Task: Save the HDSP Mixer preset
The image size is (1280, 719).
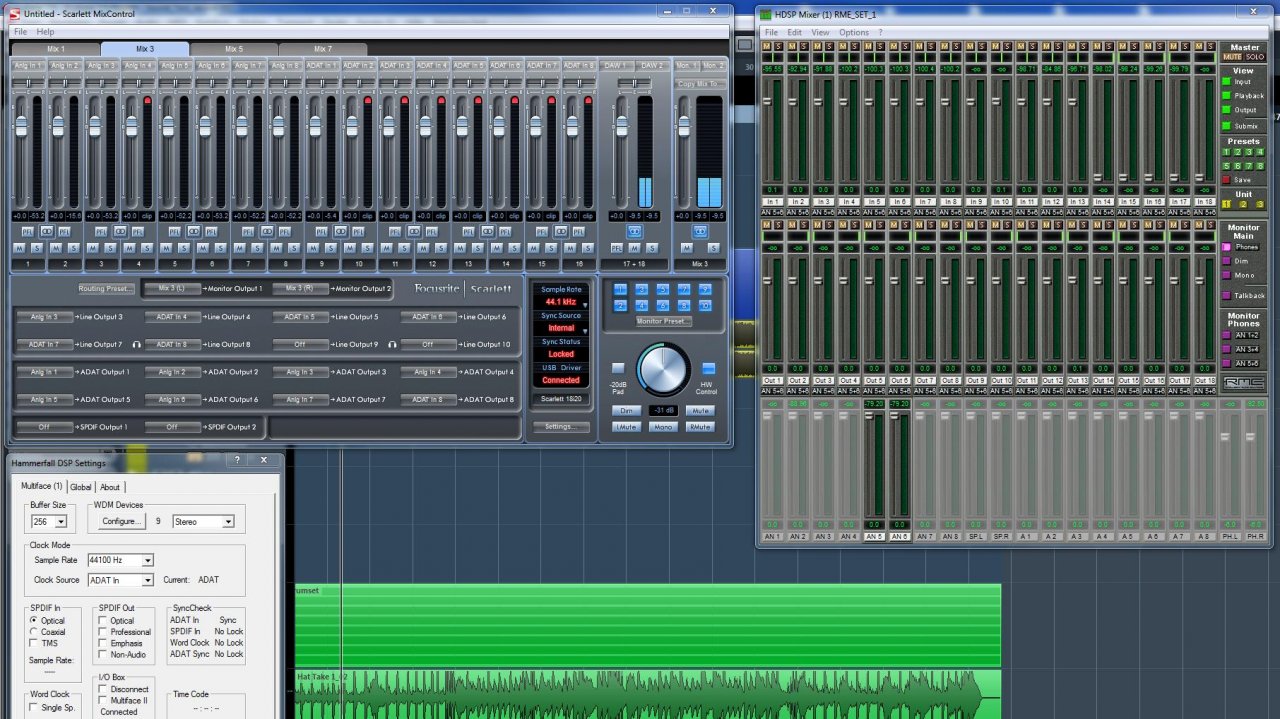Action: [1226, 179]
